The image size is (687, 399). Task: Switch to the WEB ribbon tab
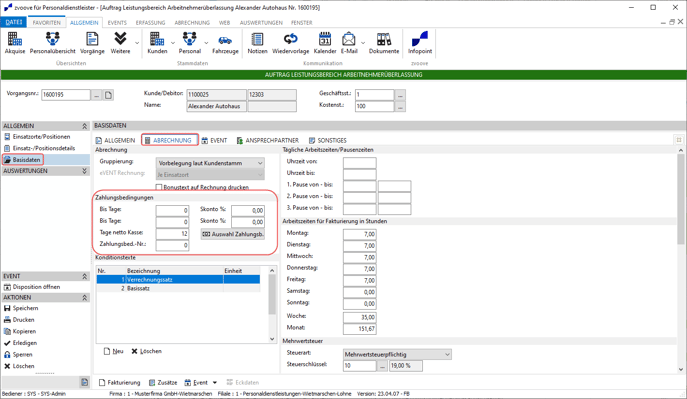[224, 23]
